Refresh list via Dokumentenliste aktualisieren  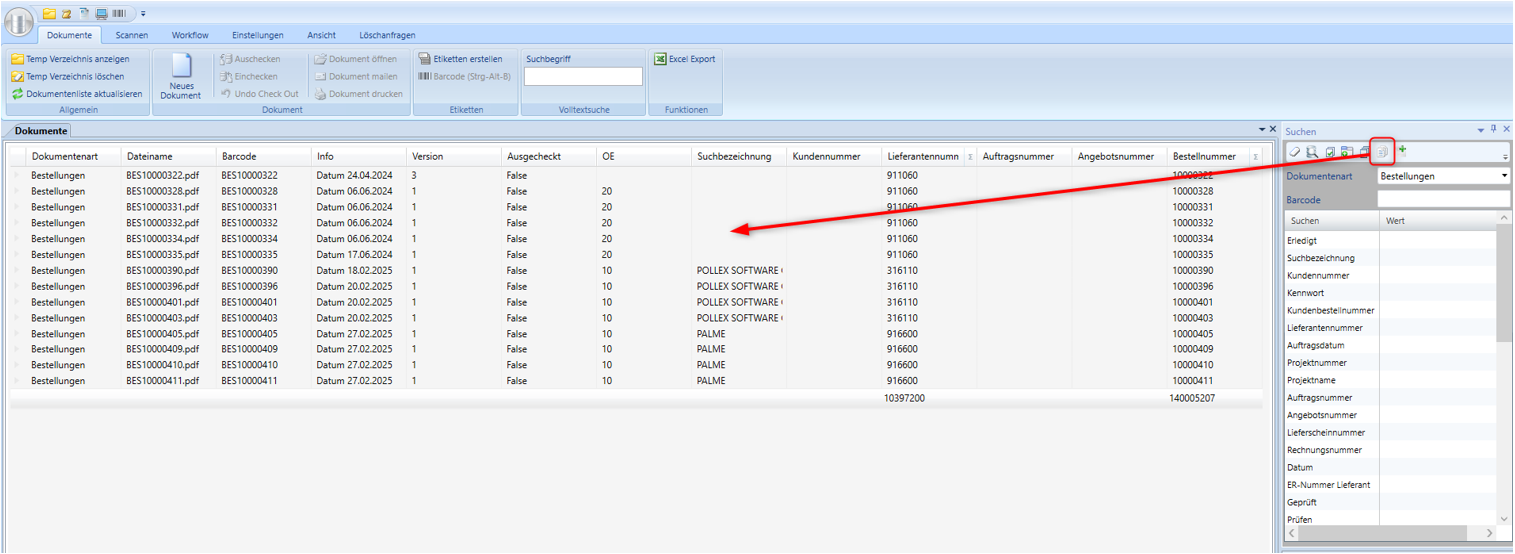78,94
